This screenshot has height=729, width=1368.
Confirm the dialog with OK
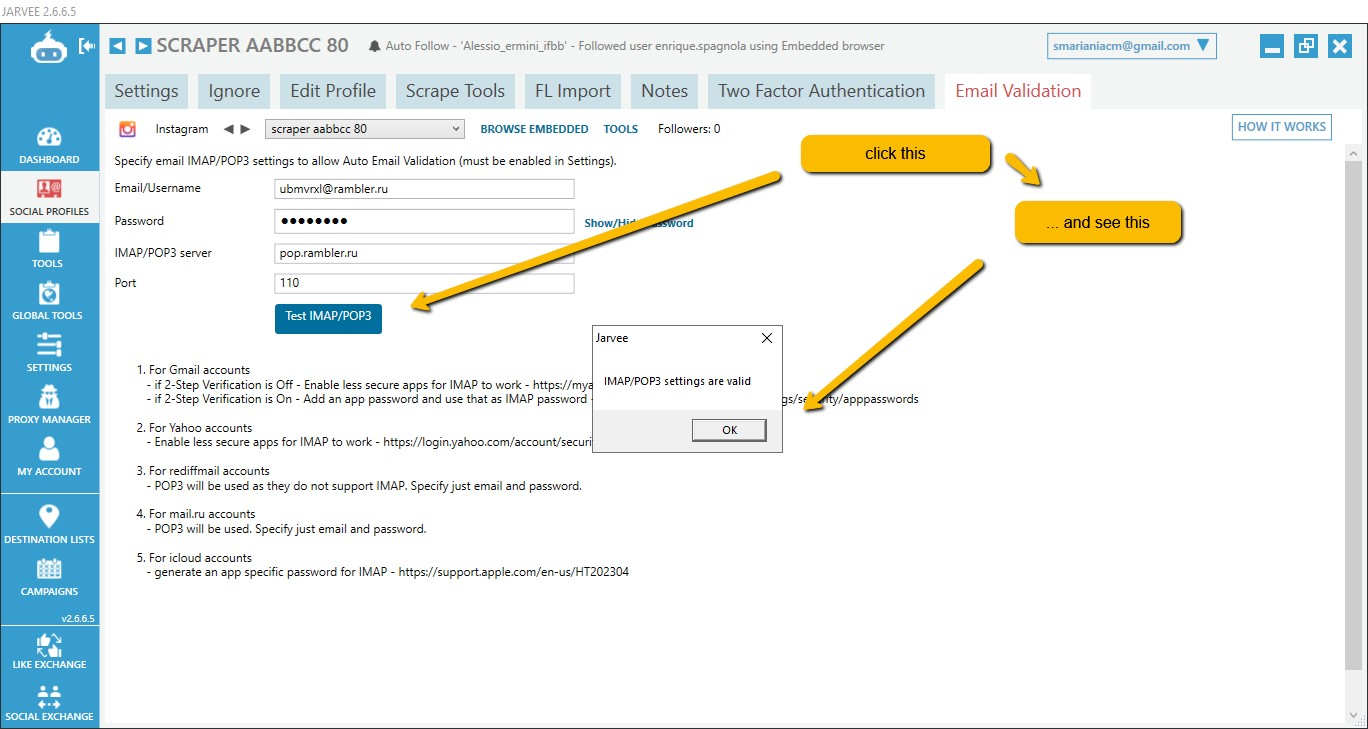(729, 430)
